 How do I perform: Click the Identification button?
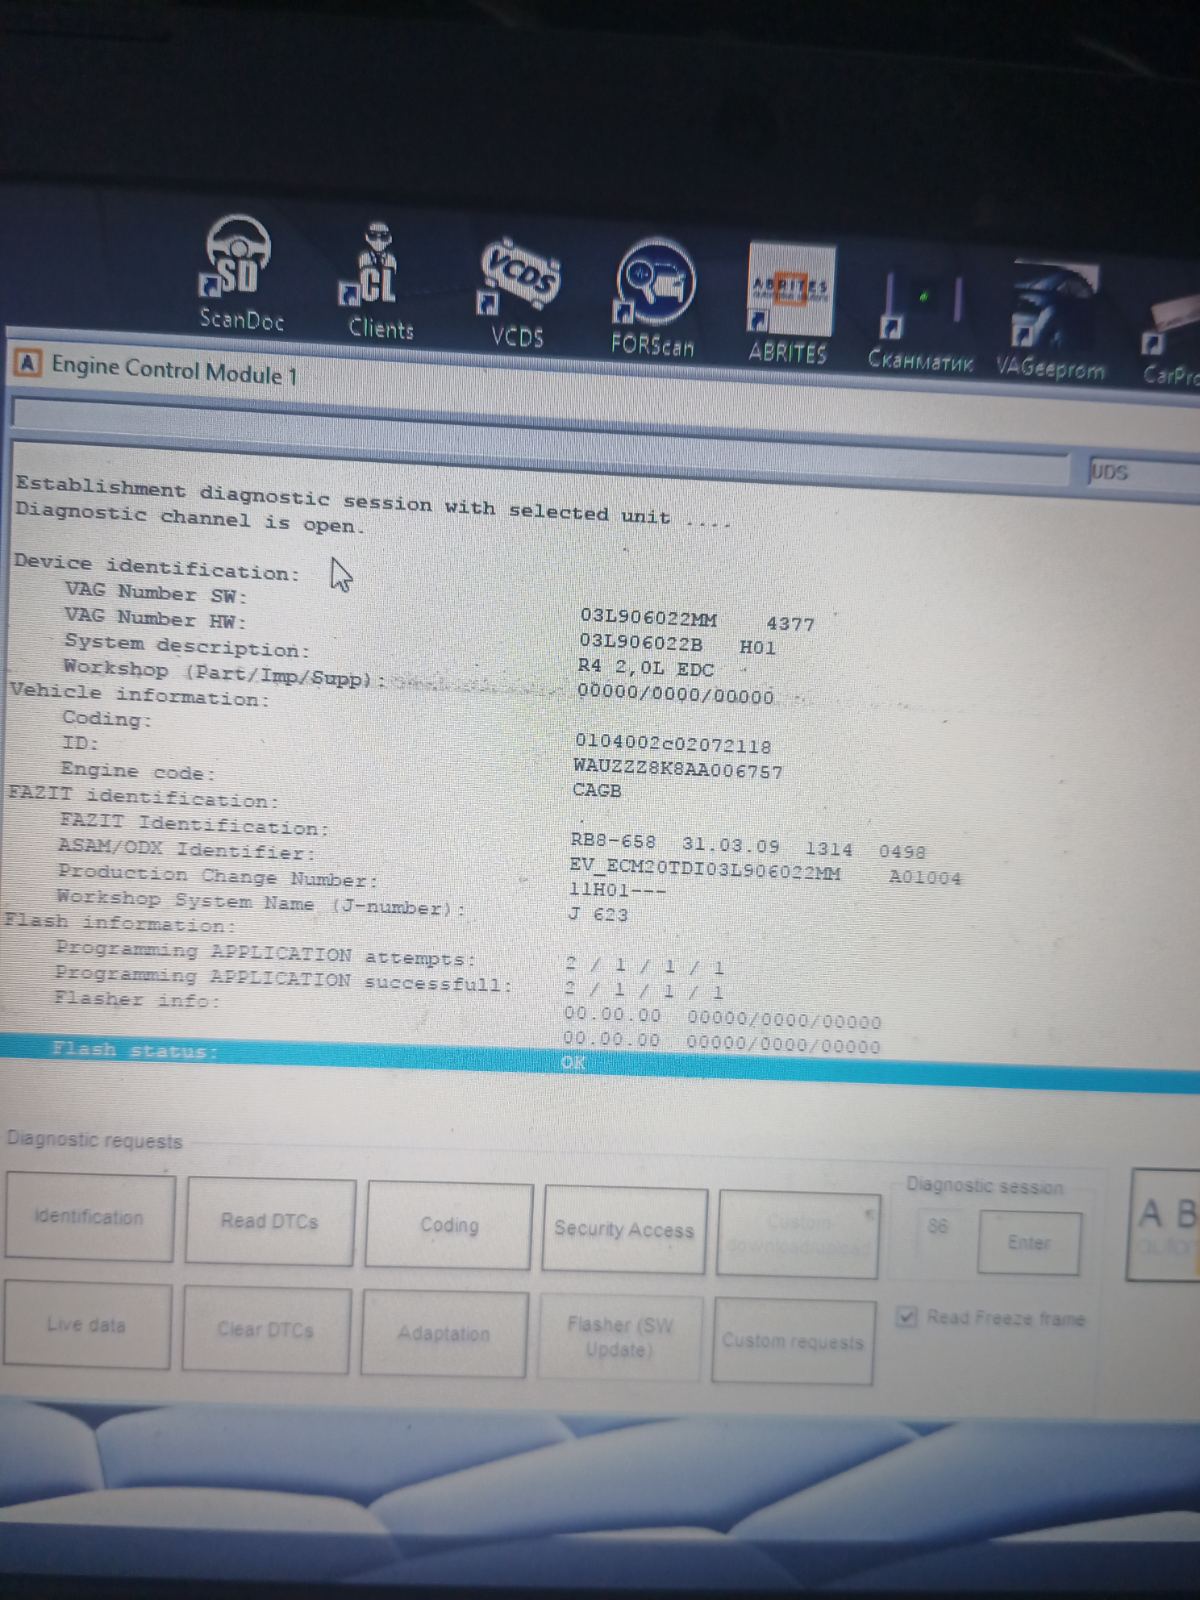89,1217
